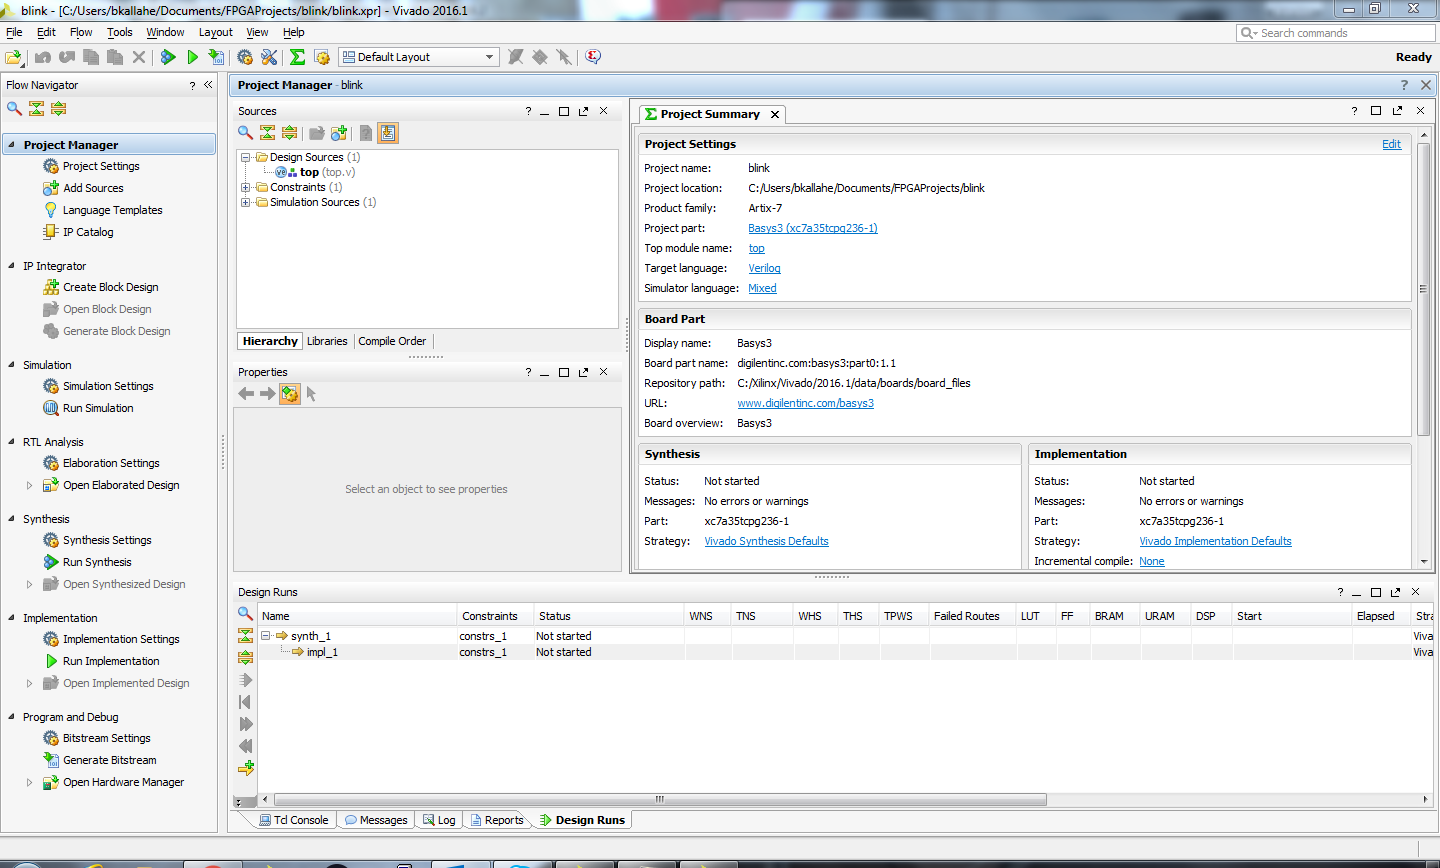This screenshot has width=1440, height=868.
Task: Click the search icon in the Design Runs panel
Action: (245, 613)
